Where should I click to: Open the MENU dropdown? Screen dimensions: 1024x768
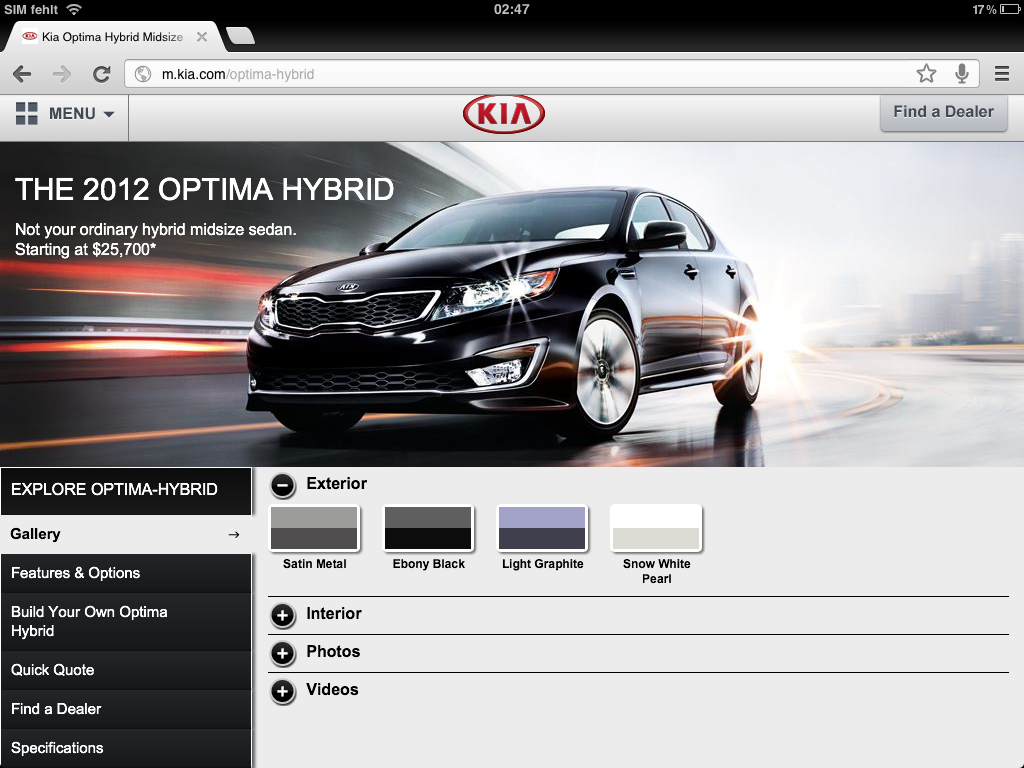[65, 114]
